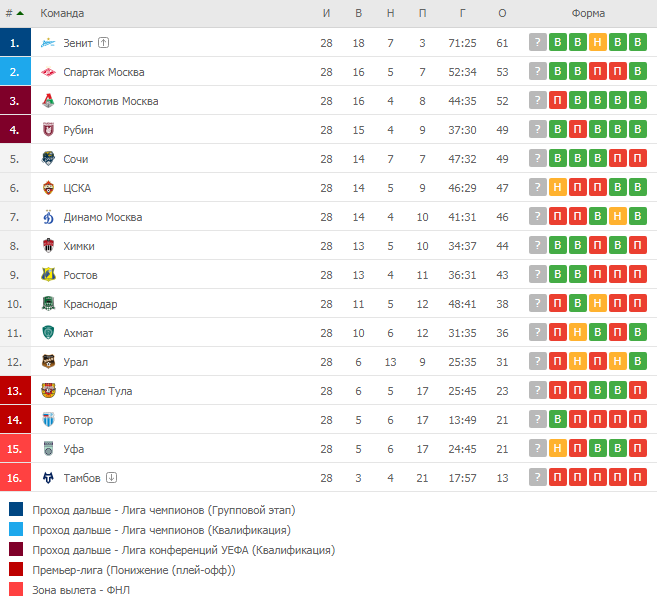
Task: Click the relegation arrow icon beside Тамбов
Action: click(x=111, y=477)
